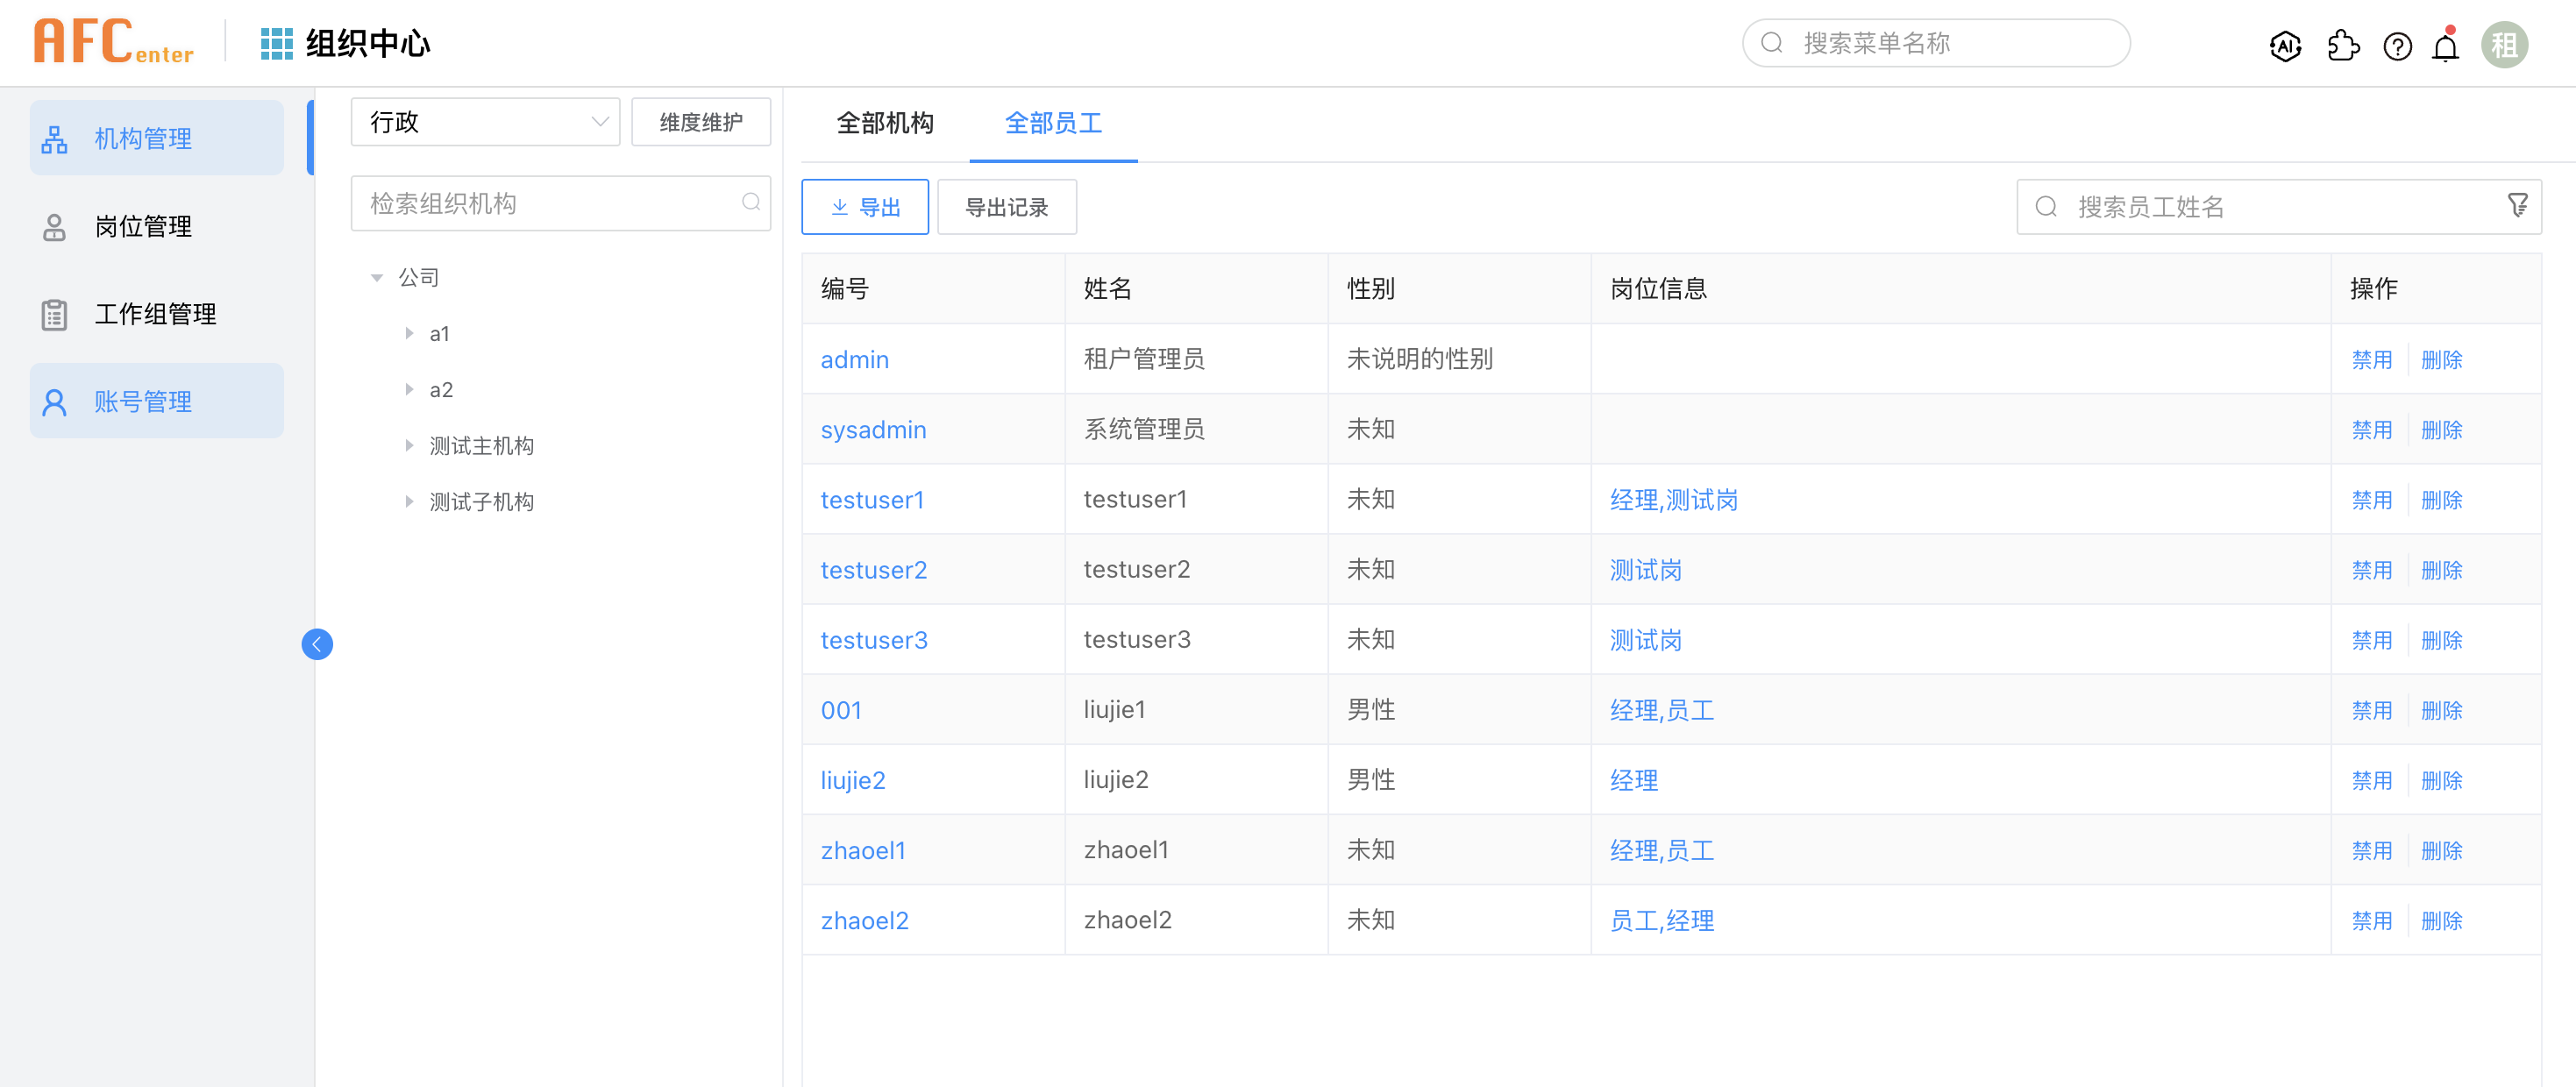
Task: Open 岗位管理 in the sidebar
Action: click(x=143, y=227)
